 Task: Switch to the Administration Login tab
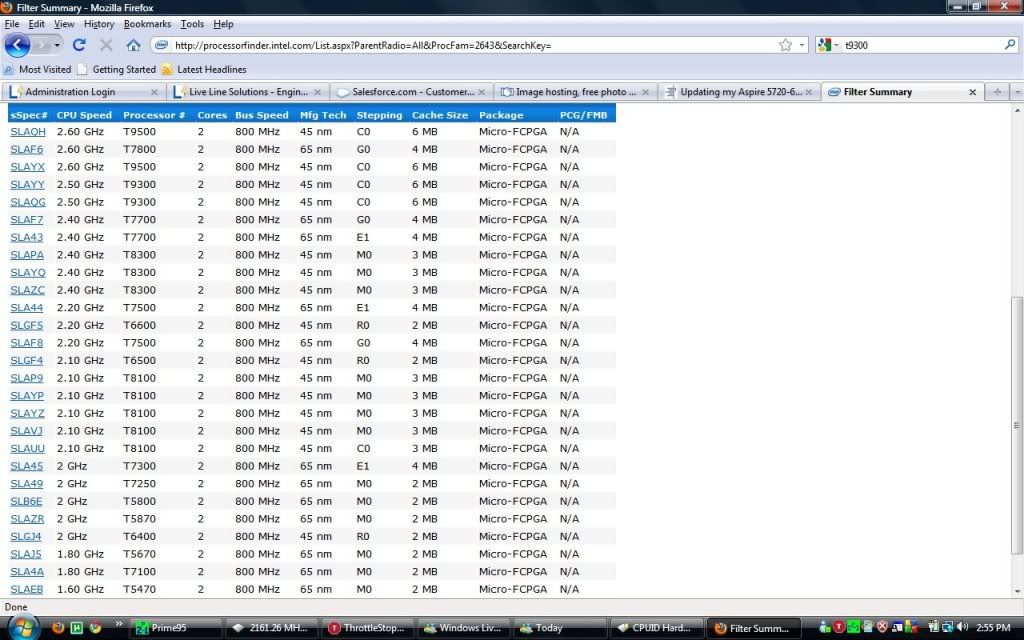click(x=84, y=92)
